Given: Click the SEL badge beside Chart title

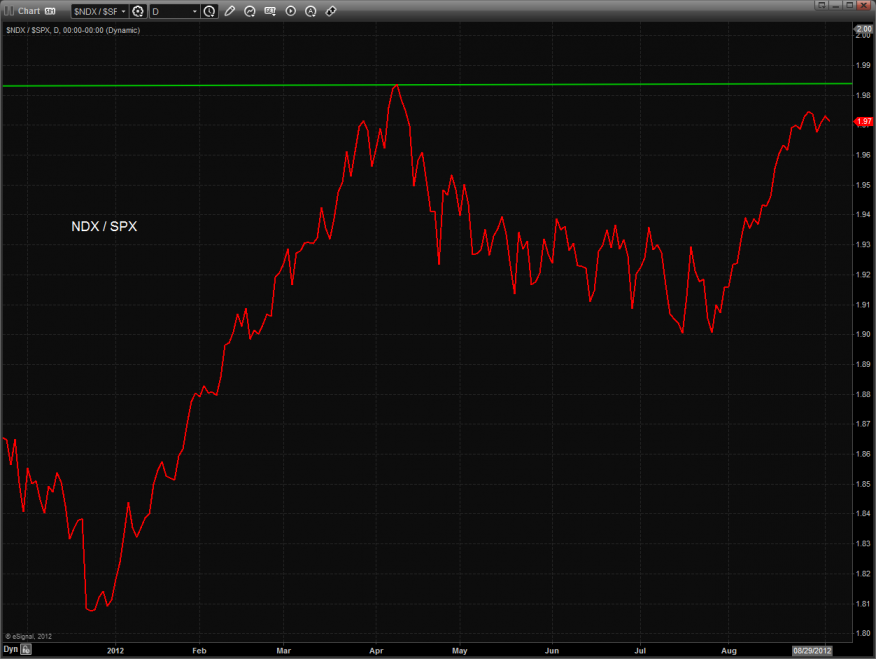Looking at the screenshot, I should pos(50,12).
